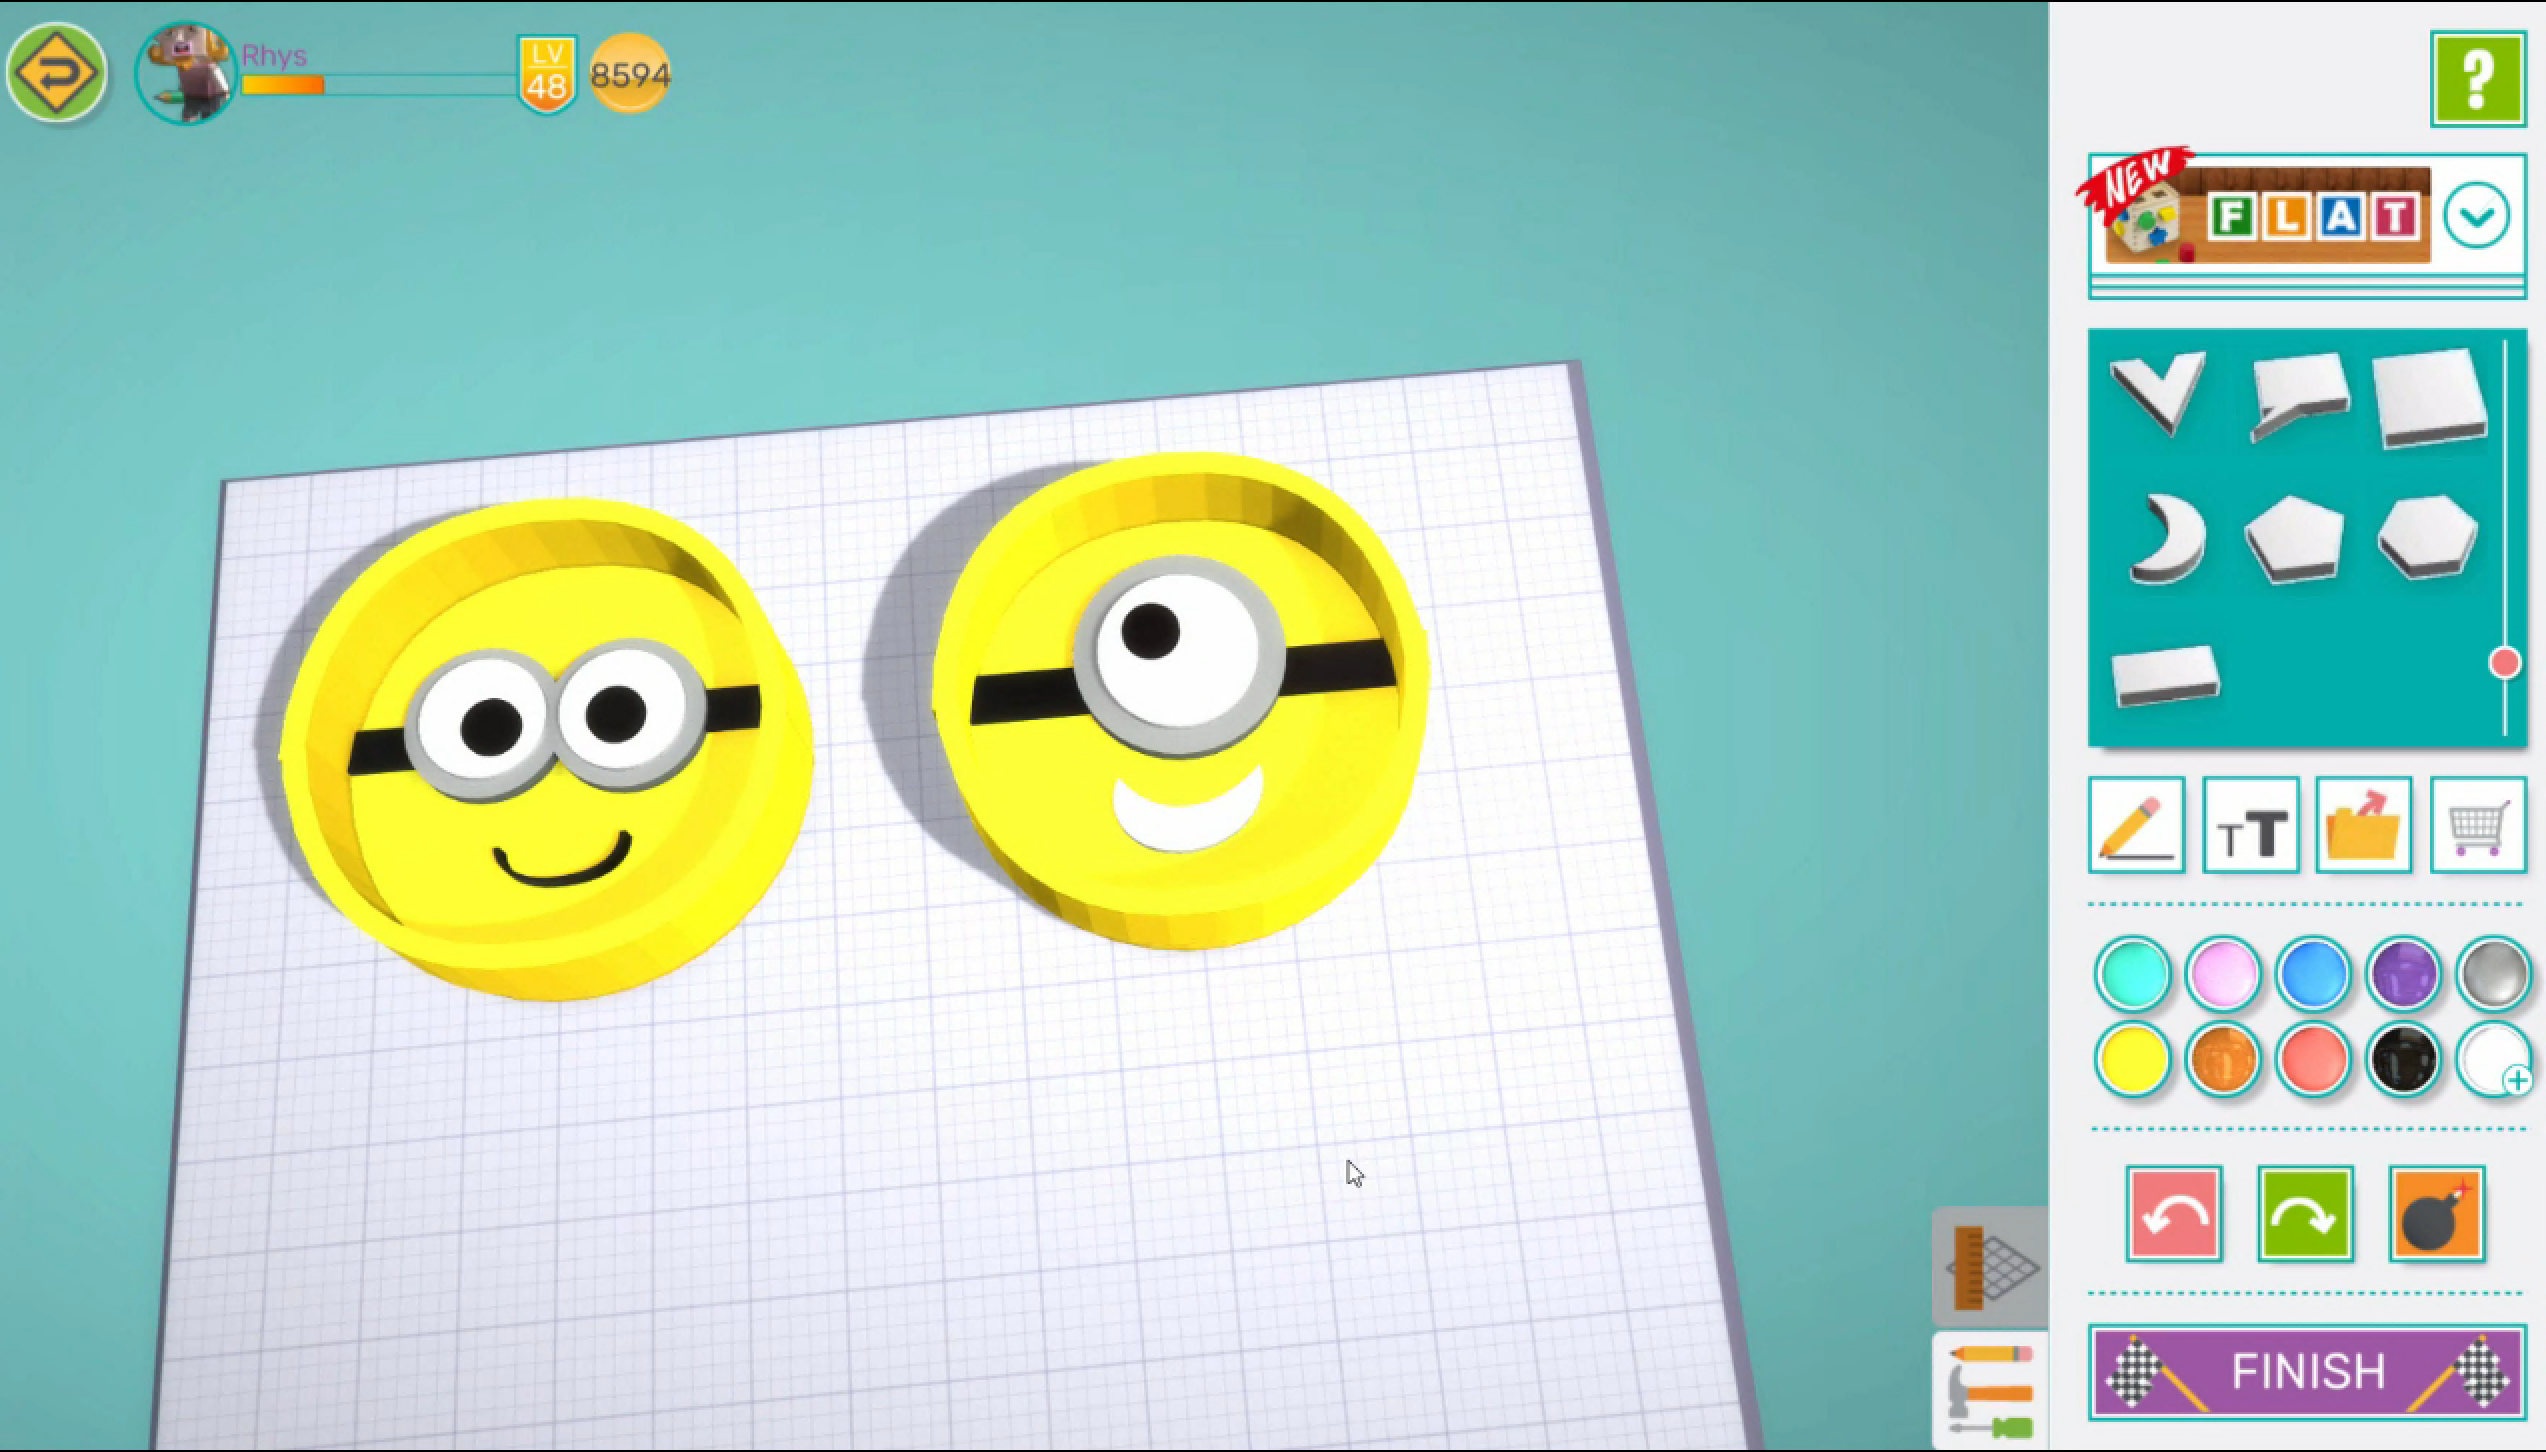Click the FLAT category banner

[2267, 215]
